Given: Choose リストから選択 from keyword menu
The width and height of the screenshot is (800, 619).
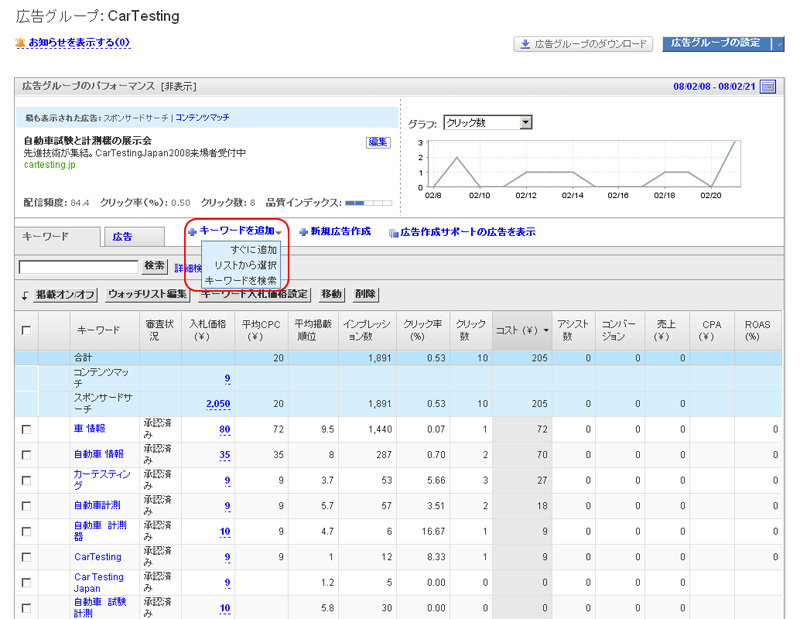Looking at the screenshot, I should 245,265.
